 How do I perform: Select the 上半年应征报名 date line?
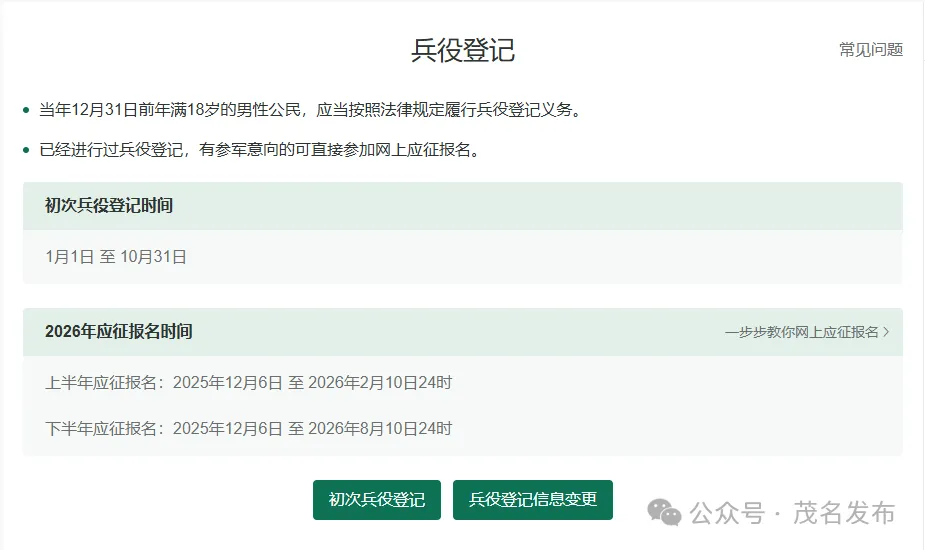click(x=248, y=382)
